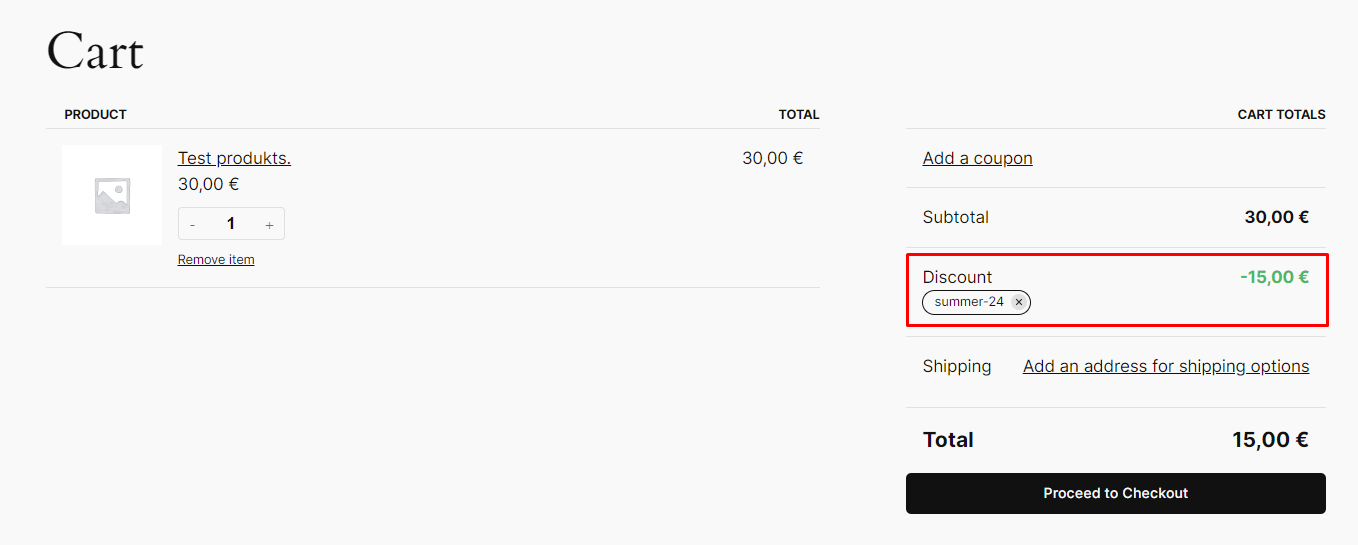Remove the summer-24 coupon with the x icon
The image size is (1358, 545).
(x=1018, y=302)
